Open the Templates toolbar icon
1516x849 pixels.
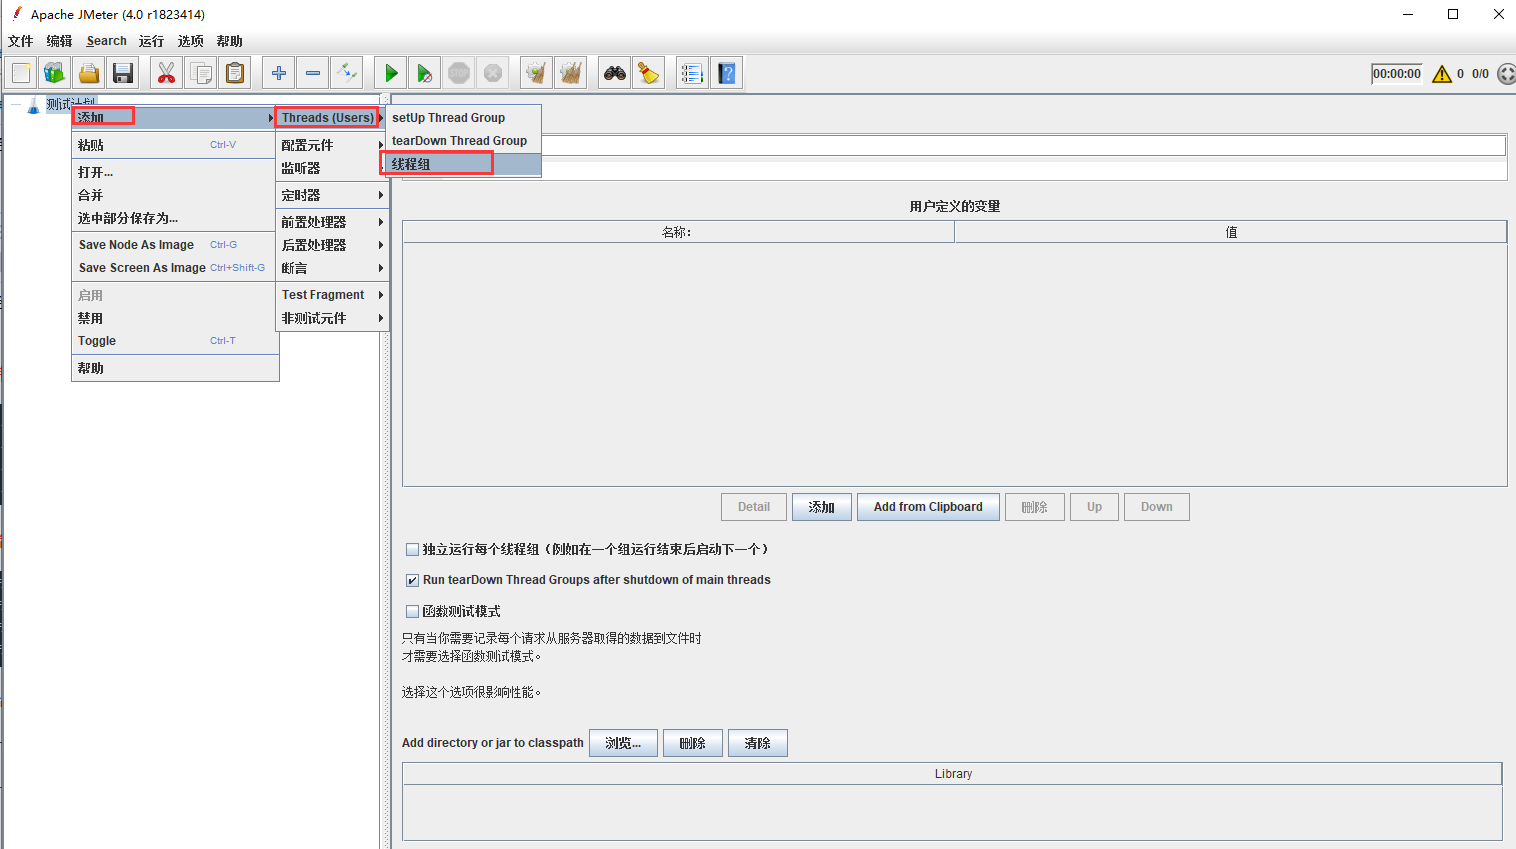pos(55,73)
